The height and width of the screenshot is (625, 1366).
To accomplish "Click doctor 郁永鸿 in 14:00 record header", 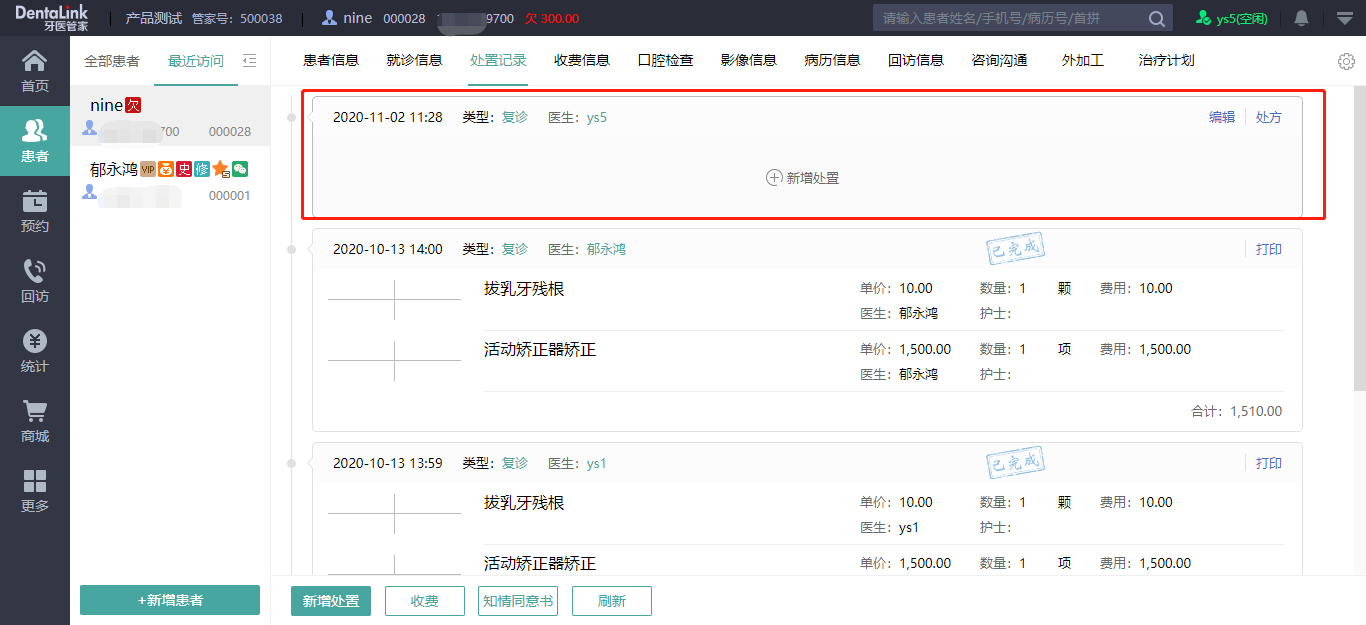I will pyautogui.click(x=606, y=249).
